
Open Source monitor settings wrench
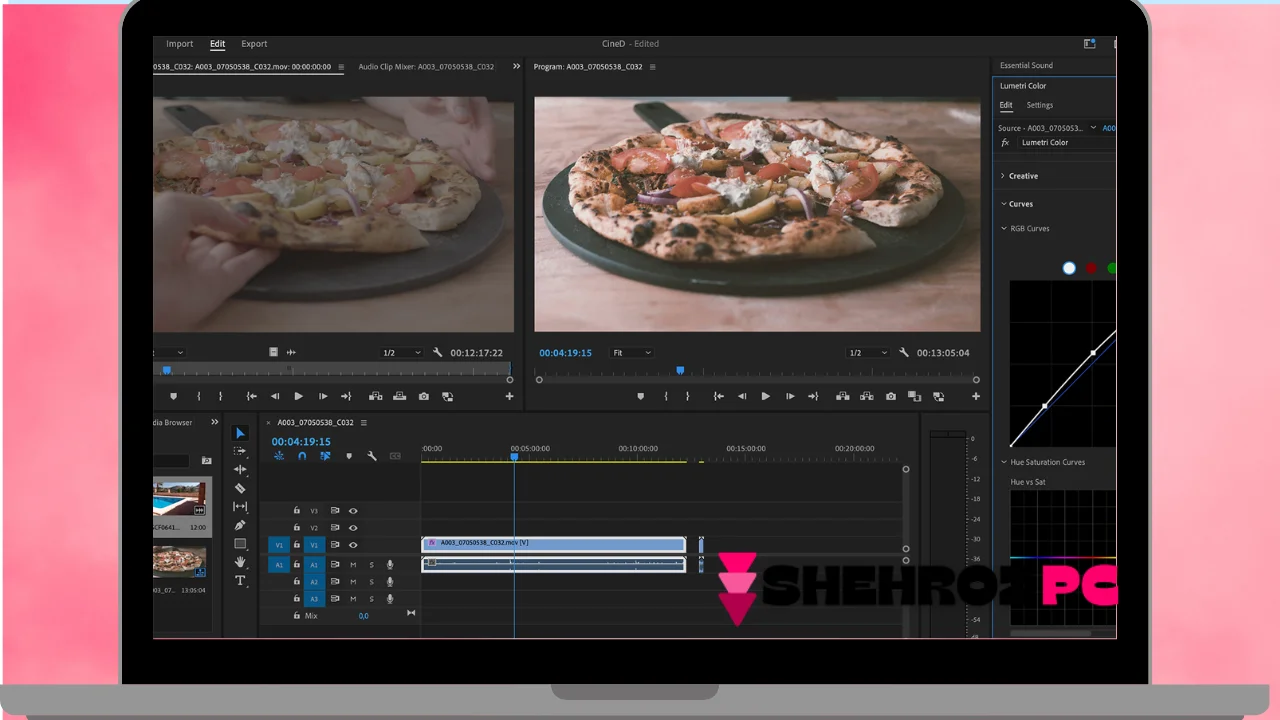(437, 353)
